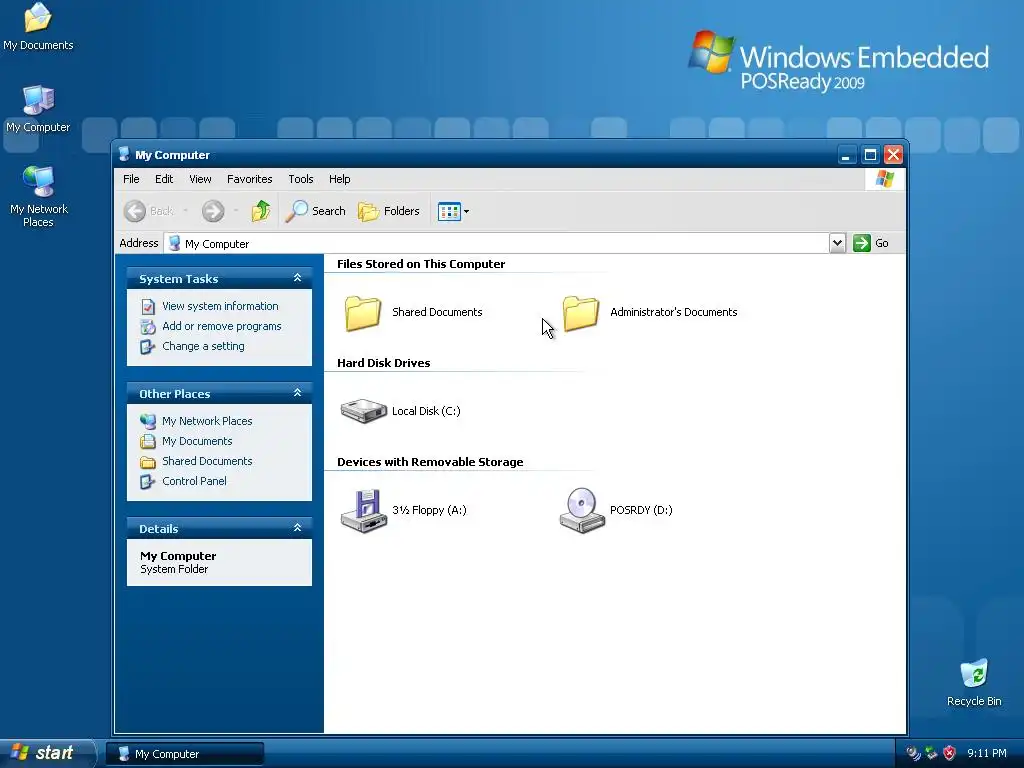Click Devices with Removable Storage header
1024x768 pixels.
(430, 462)
